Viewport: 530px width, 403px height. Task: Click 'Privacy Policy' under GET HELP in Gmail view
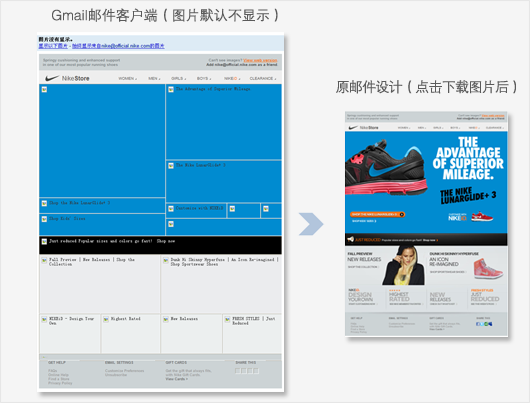pos(60,383)
